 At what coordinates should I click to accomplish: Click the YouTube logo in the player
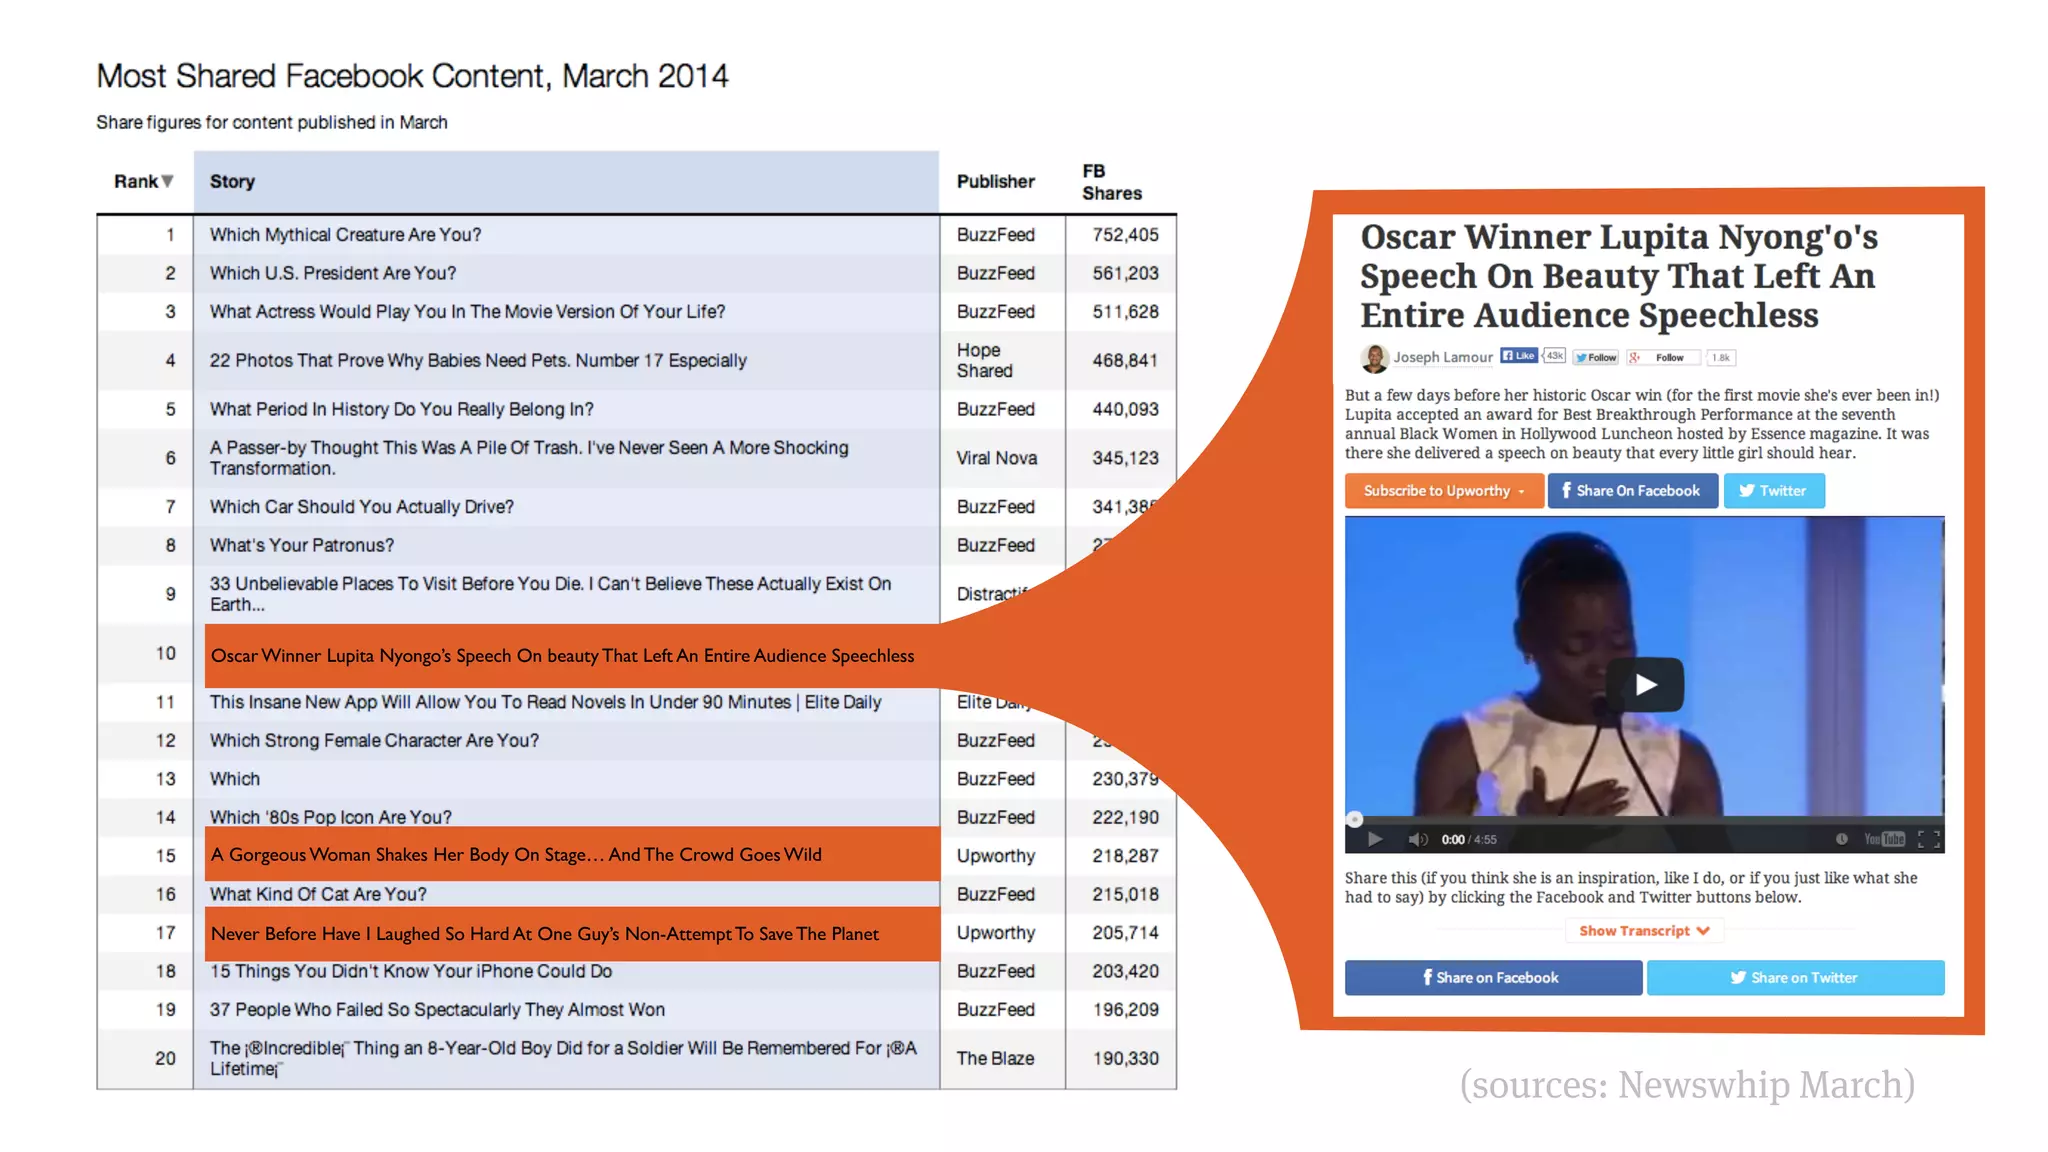tap(1884, 839)
